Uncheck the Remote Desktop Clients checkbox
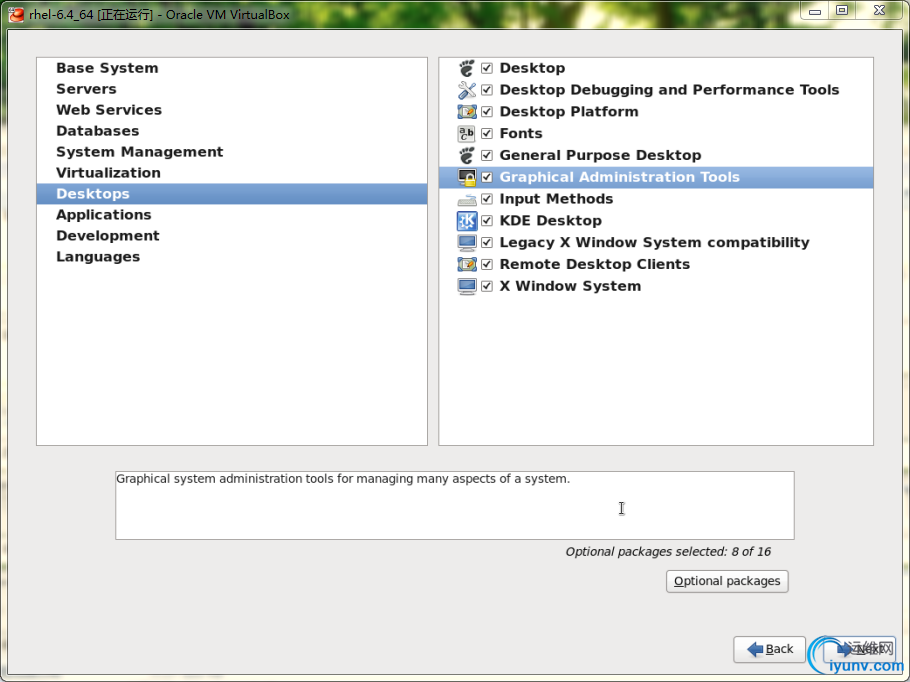 coord(487,264)
